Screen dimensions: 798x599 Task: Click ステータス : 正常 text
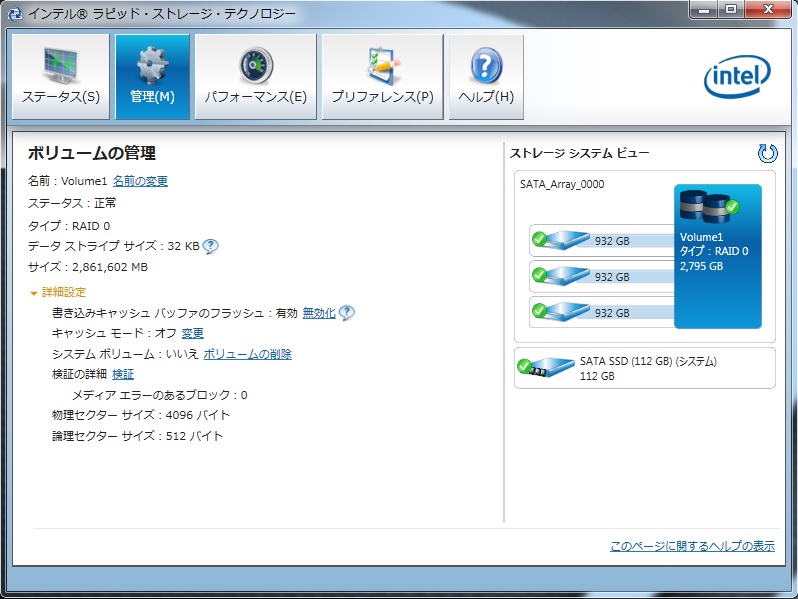click(x=72, y=203)
